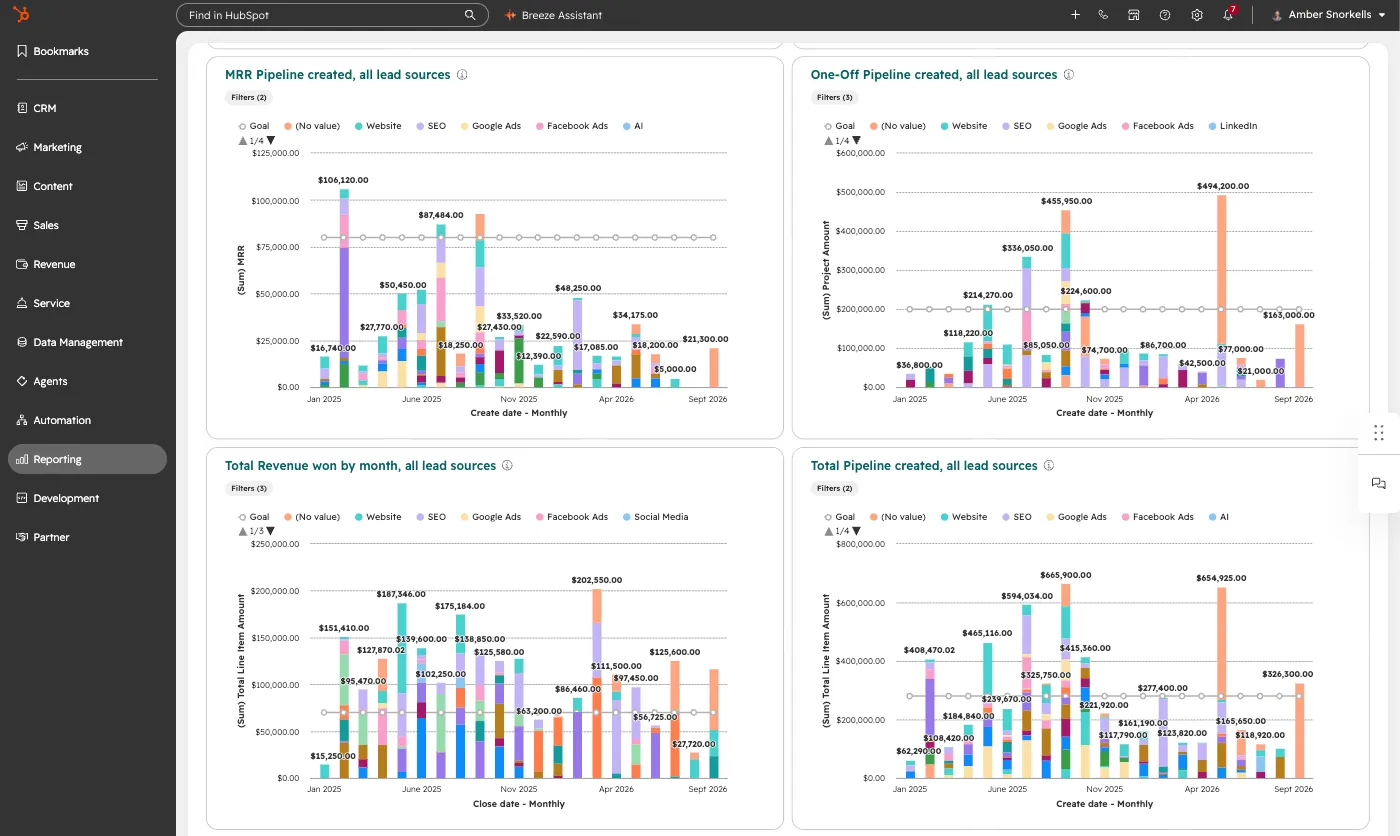
Task: Click the info icon beside MRR Pipeline created
Action: (x=462, y=75)
